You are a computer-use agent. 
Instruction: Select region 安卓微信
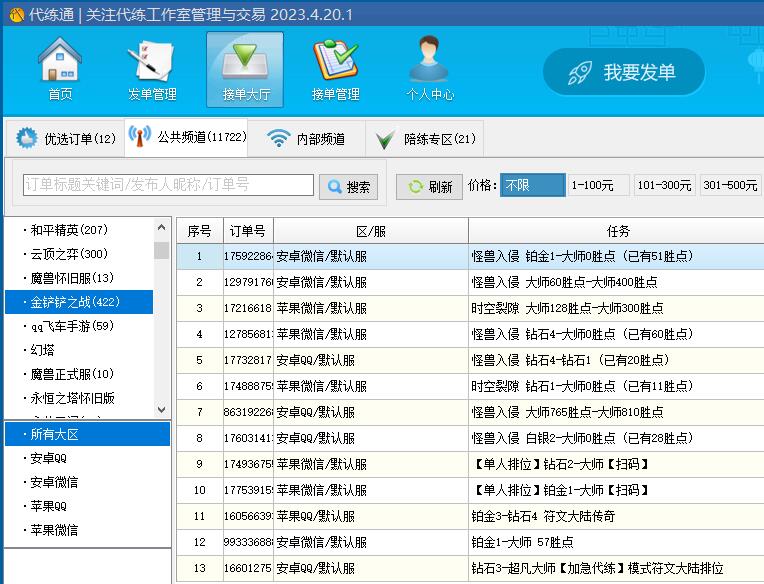pyautogui.click(x=88, y=482)
